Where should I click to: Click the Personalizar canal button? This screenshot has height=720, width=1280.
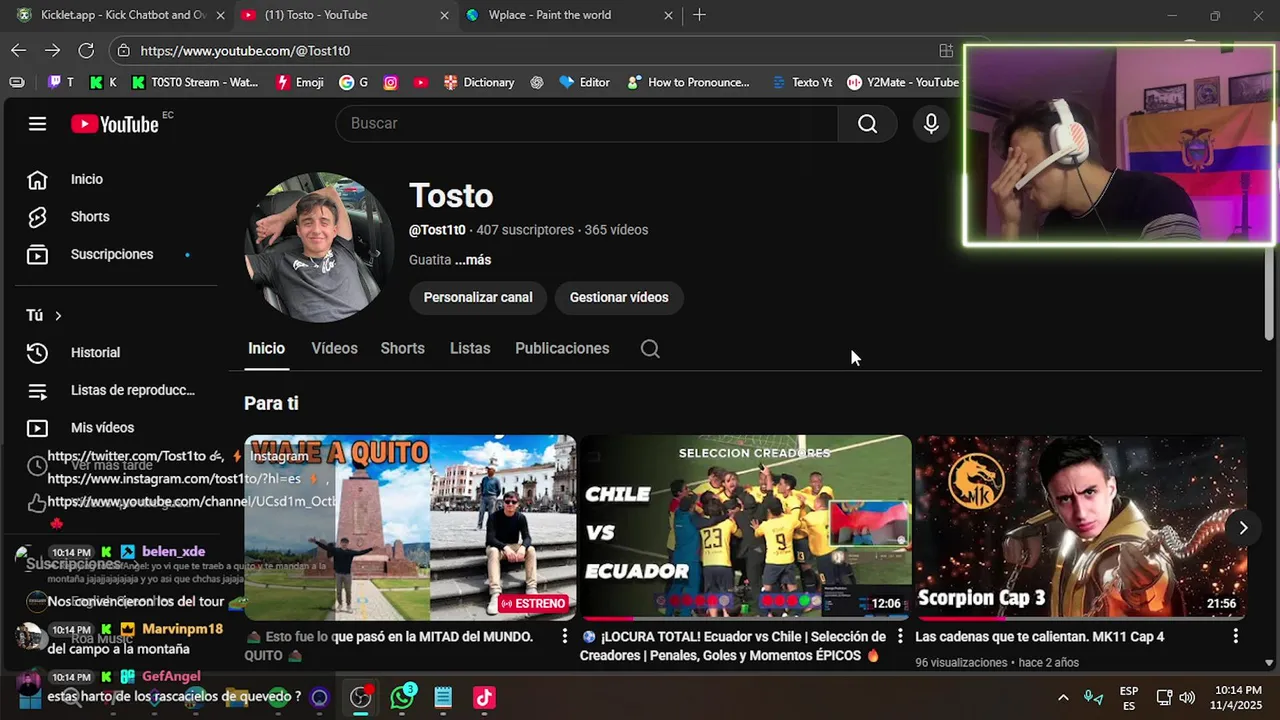[478, 298]
